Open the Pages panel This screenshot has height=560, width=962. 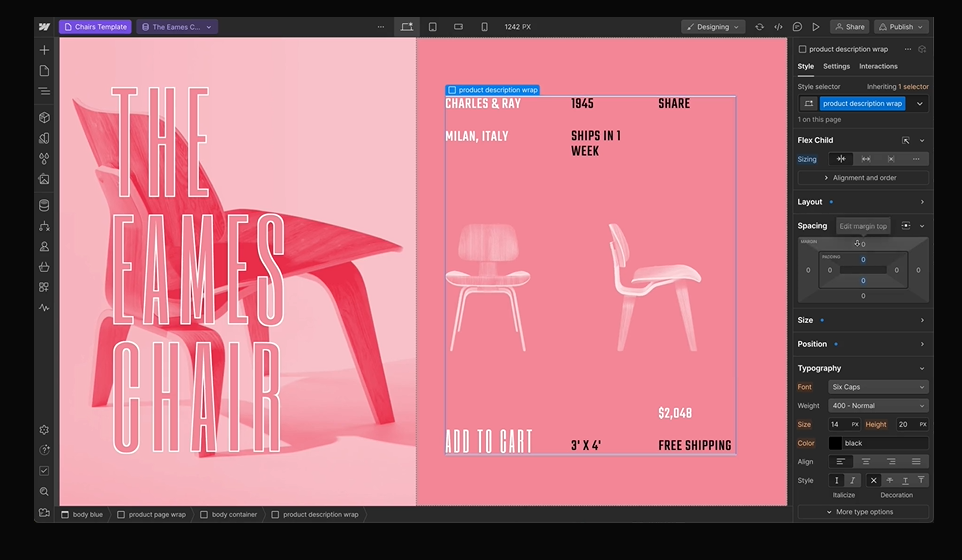(x=44, y=71)
